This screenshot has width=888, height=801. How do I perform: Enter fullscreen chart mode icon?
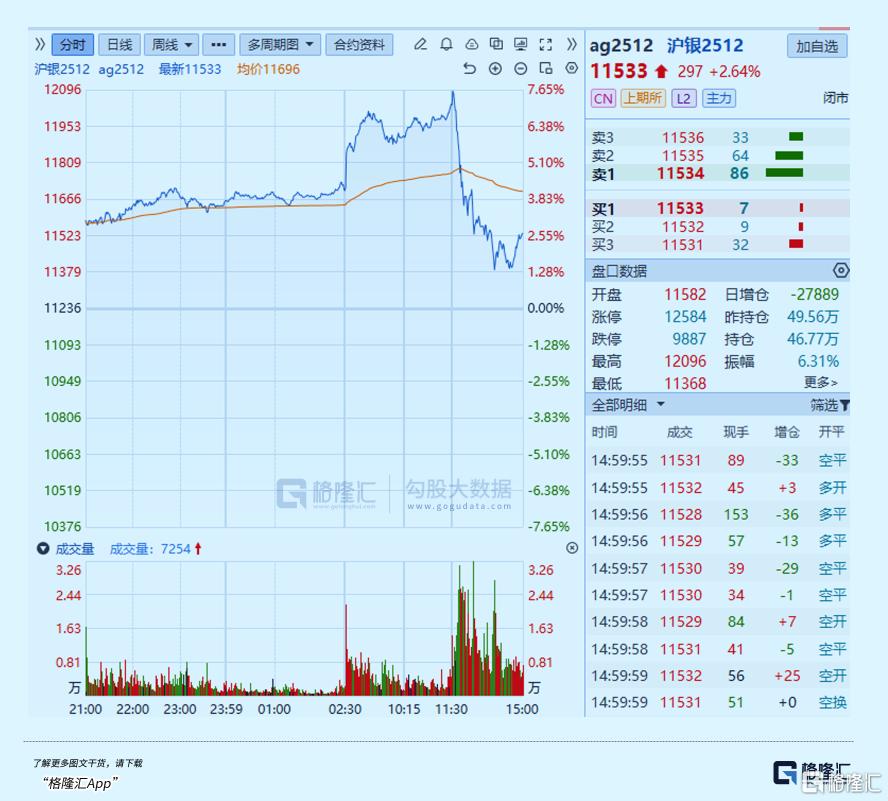click(545, 44)
